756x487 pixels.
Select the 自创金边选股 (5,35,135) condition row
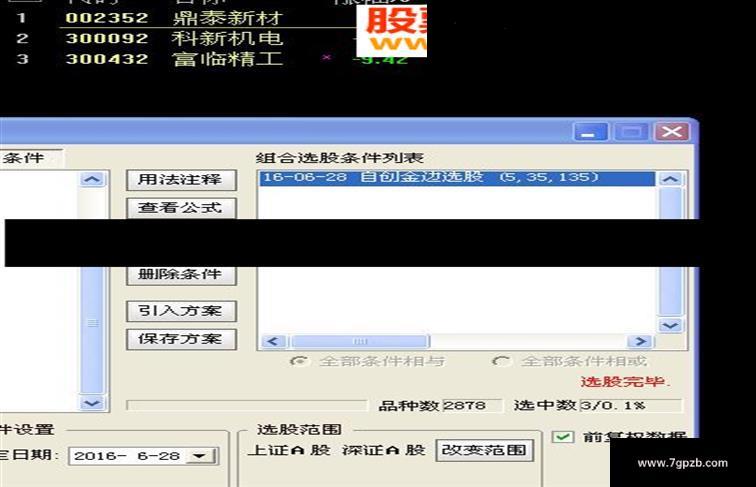tap(457, 178)
